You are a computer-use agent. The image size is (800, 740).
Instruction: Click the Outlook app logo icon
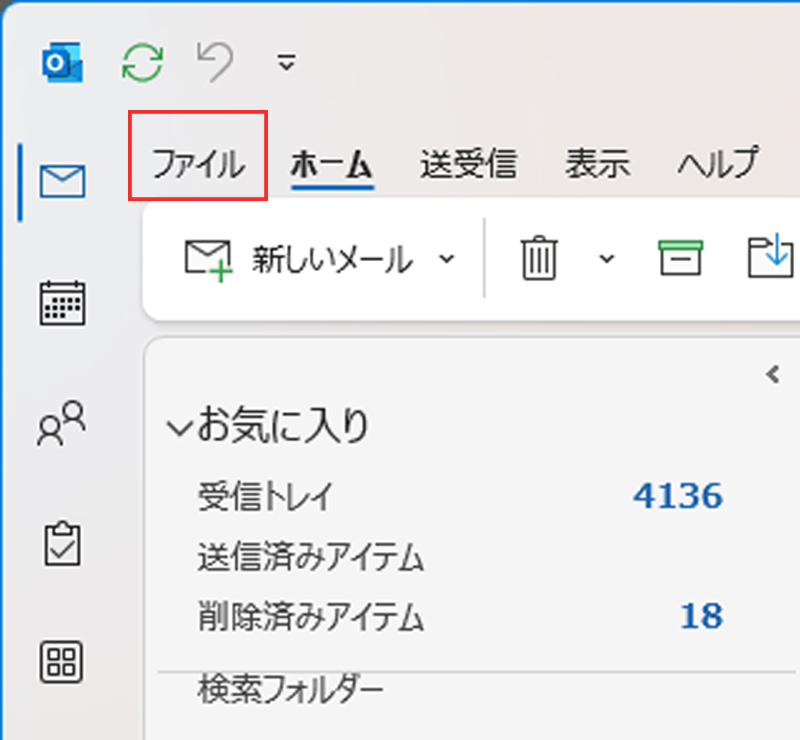62,63
